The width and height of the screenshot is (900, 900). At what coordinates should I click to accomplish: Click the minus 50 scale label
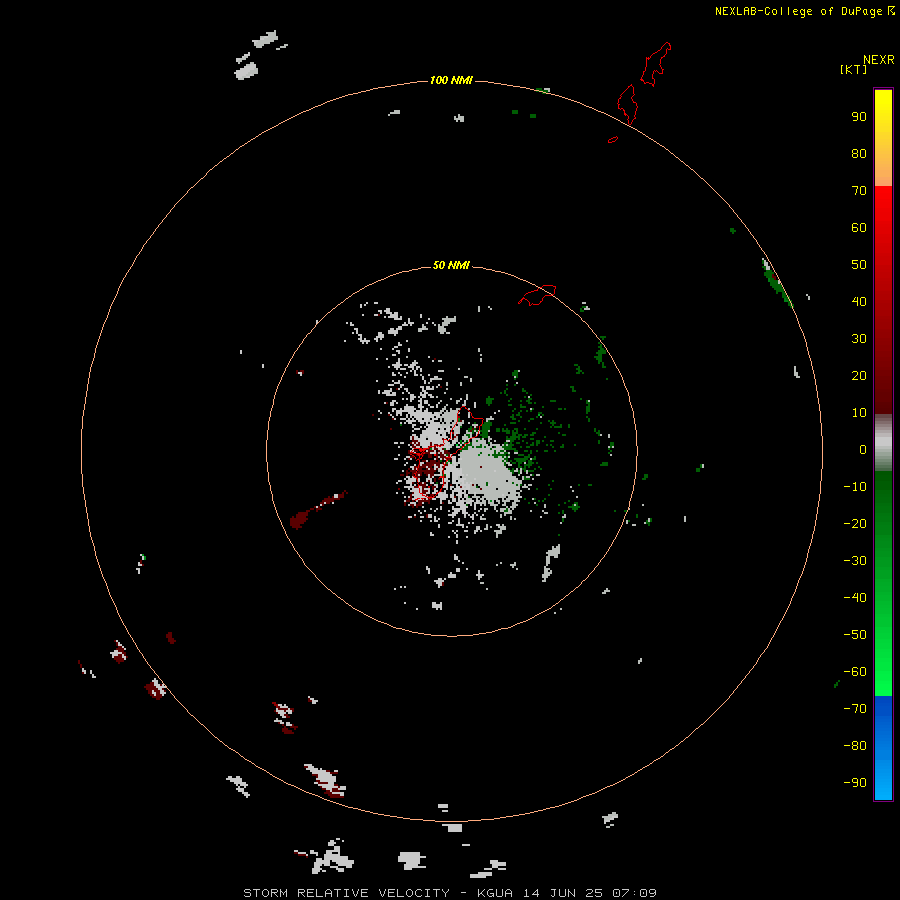[855, 635]
